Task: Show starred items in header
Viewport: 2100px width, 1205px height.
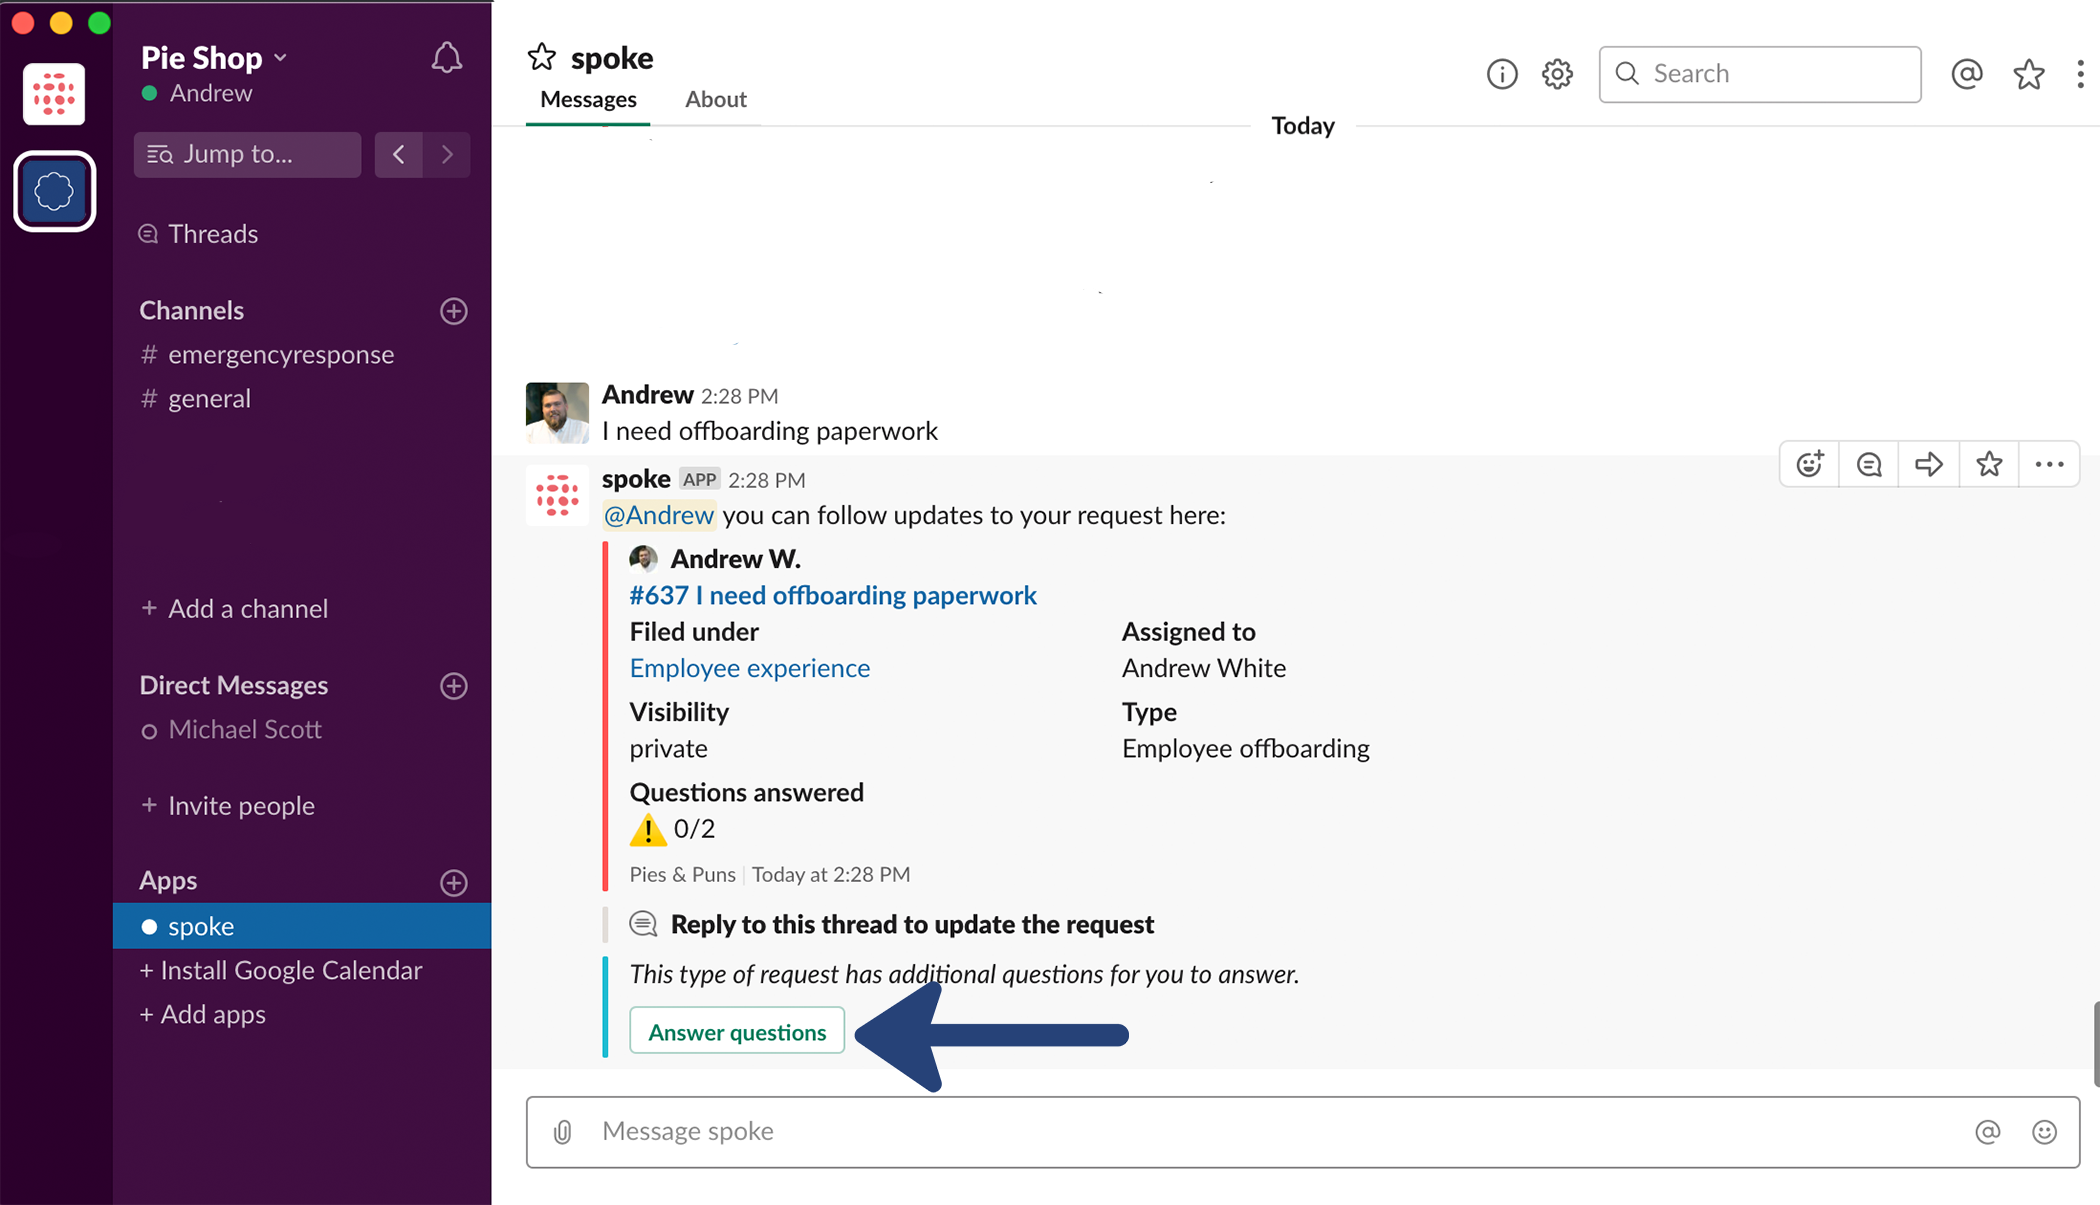Action: click(x=2028, y=74)
